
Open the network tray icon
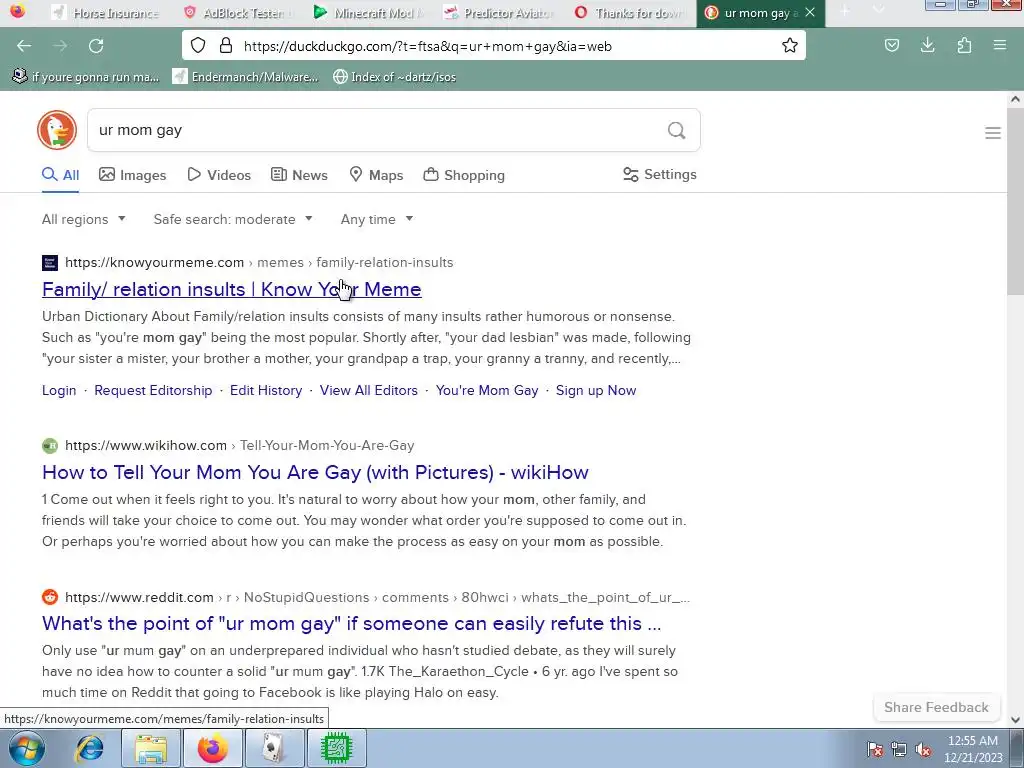pos(899,749)
